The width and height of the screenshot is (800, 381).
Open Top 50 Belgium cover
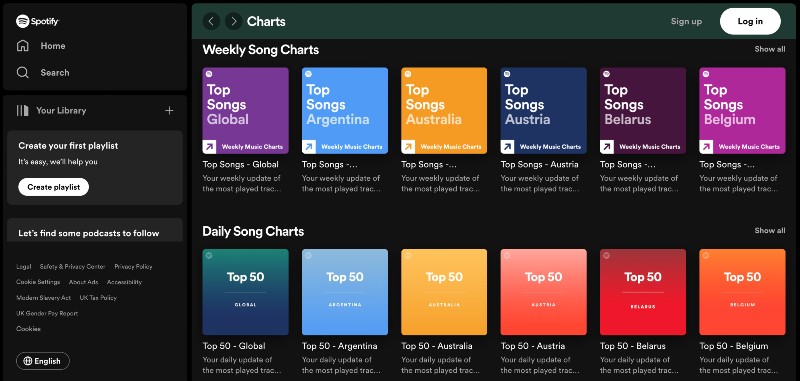tap(742, 292)
